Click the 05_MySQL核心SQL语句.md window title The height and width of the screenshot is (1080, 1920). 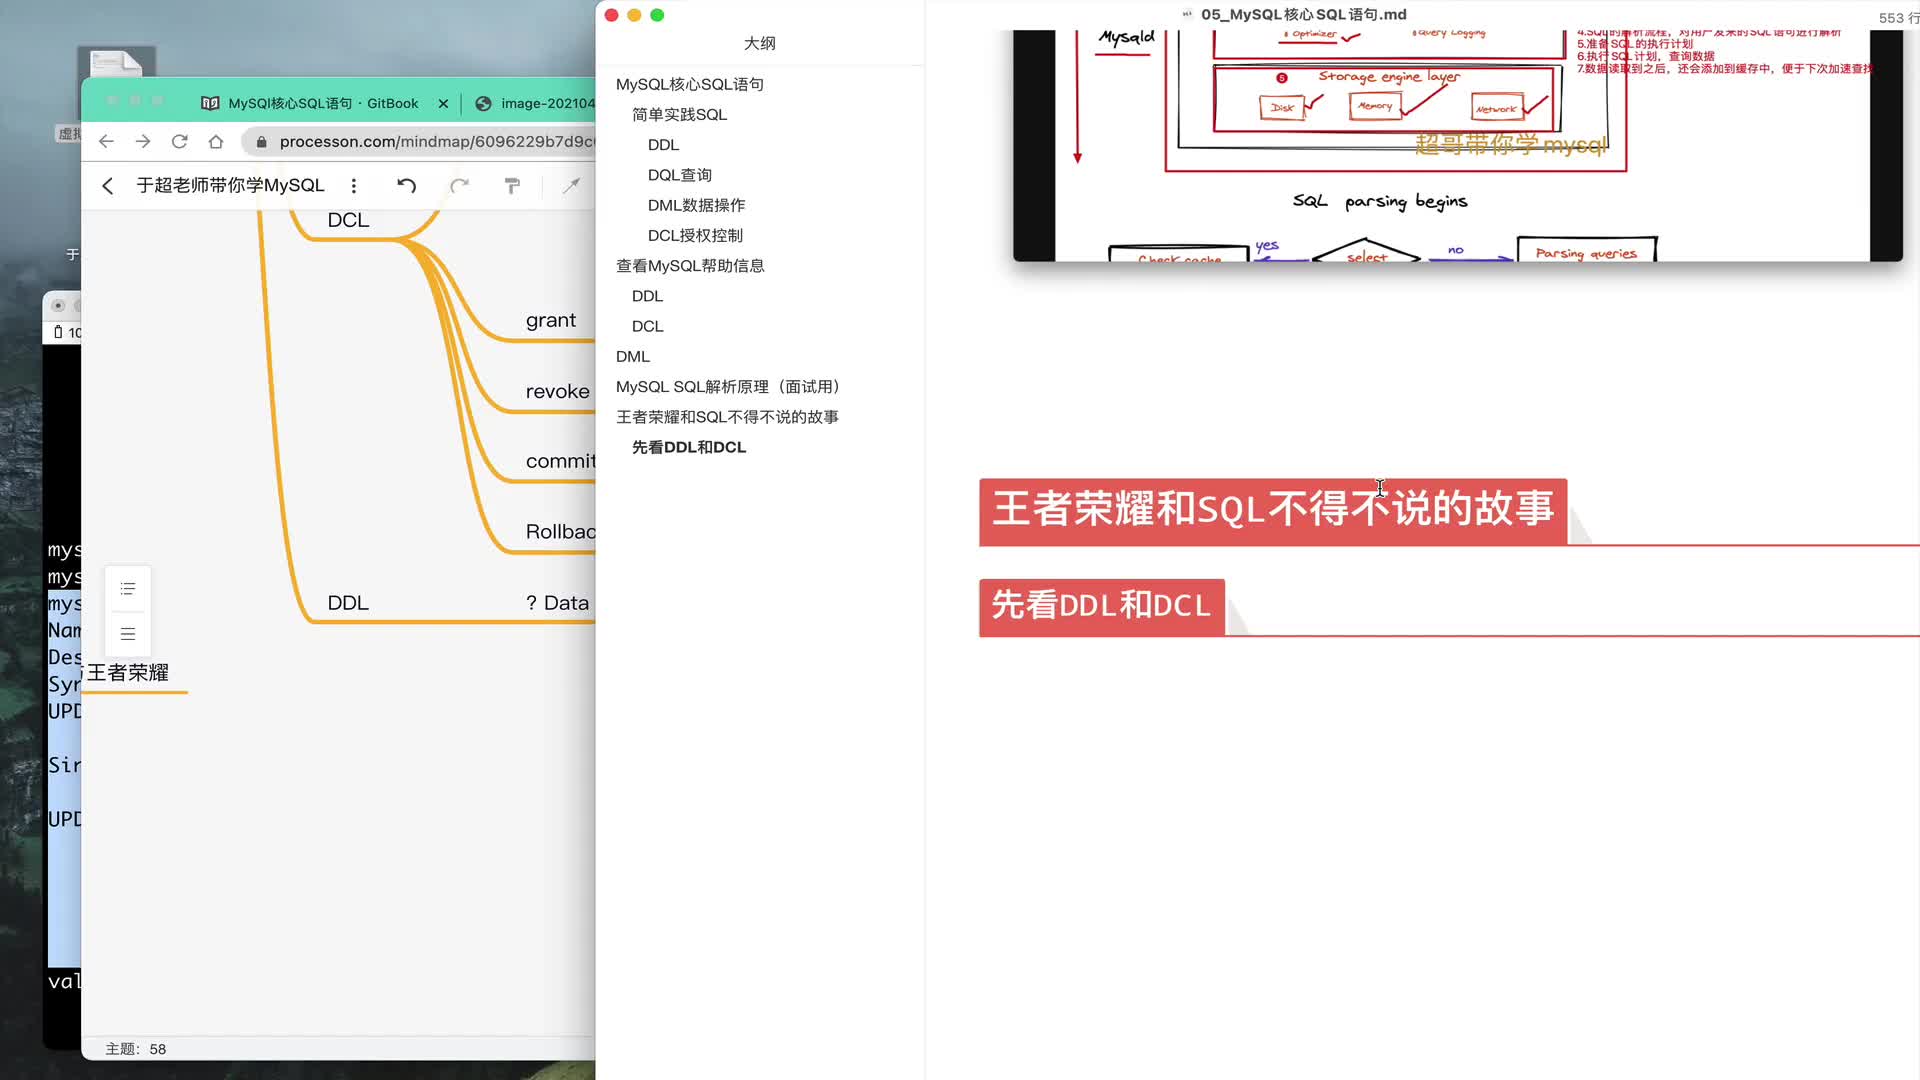tap(1303, 14)
